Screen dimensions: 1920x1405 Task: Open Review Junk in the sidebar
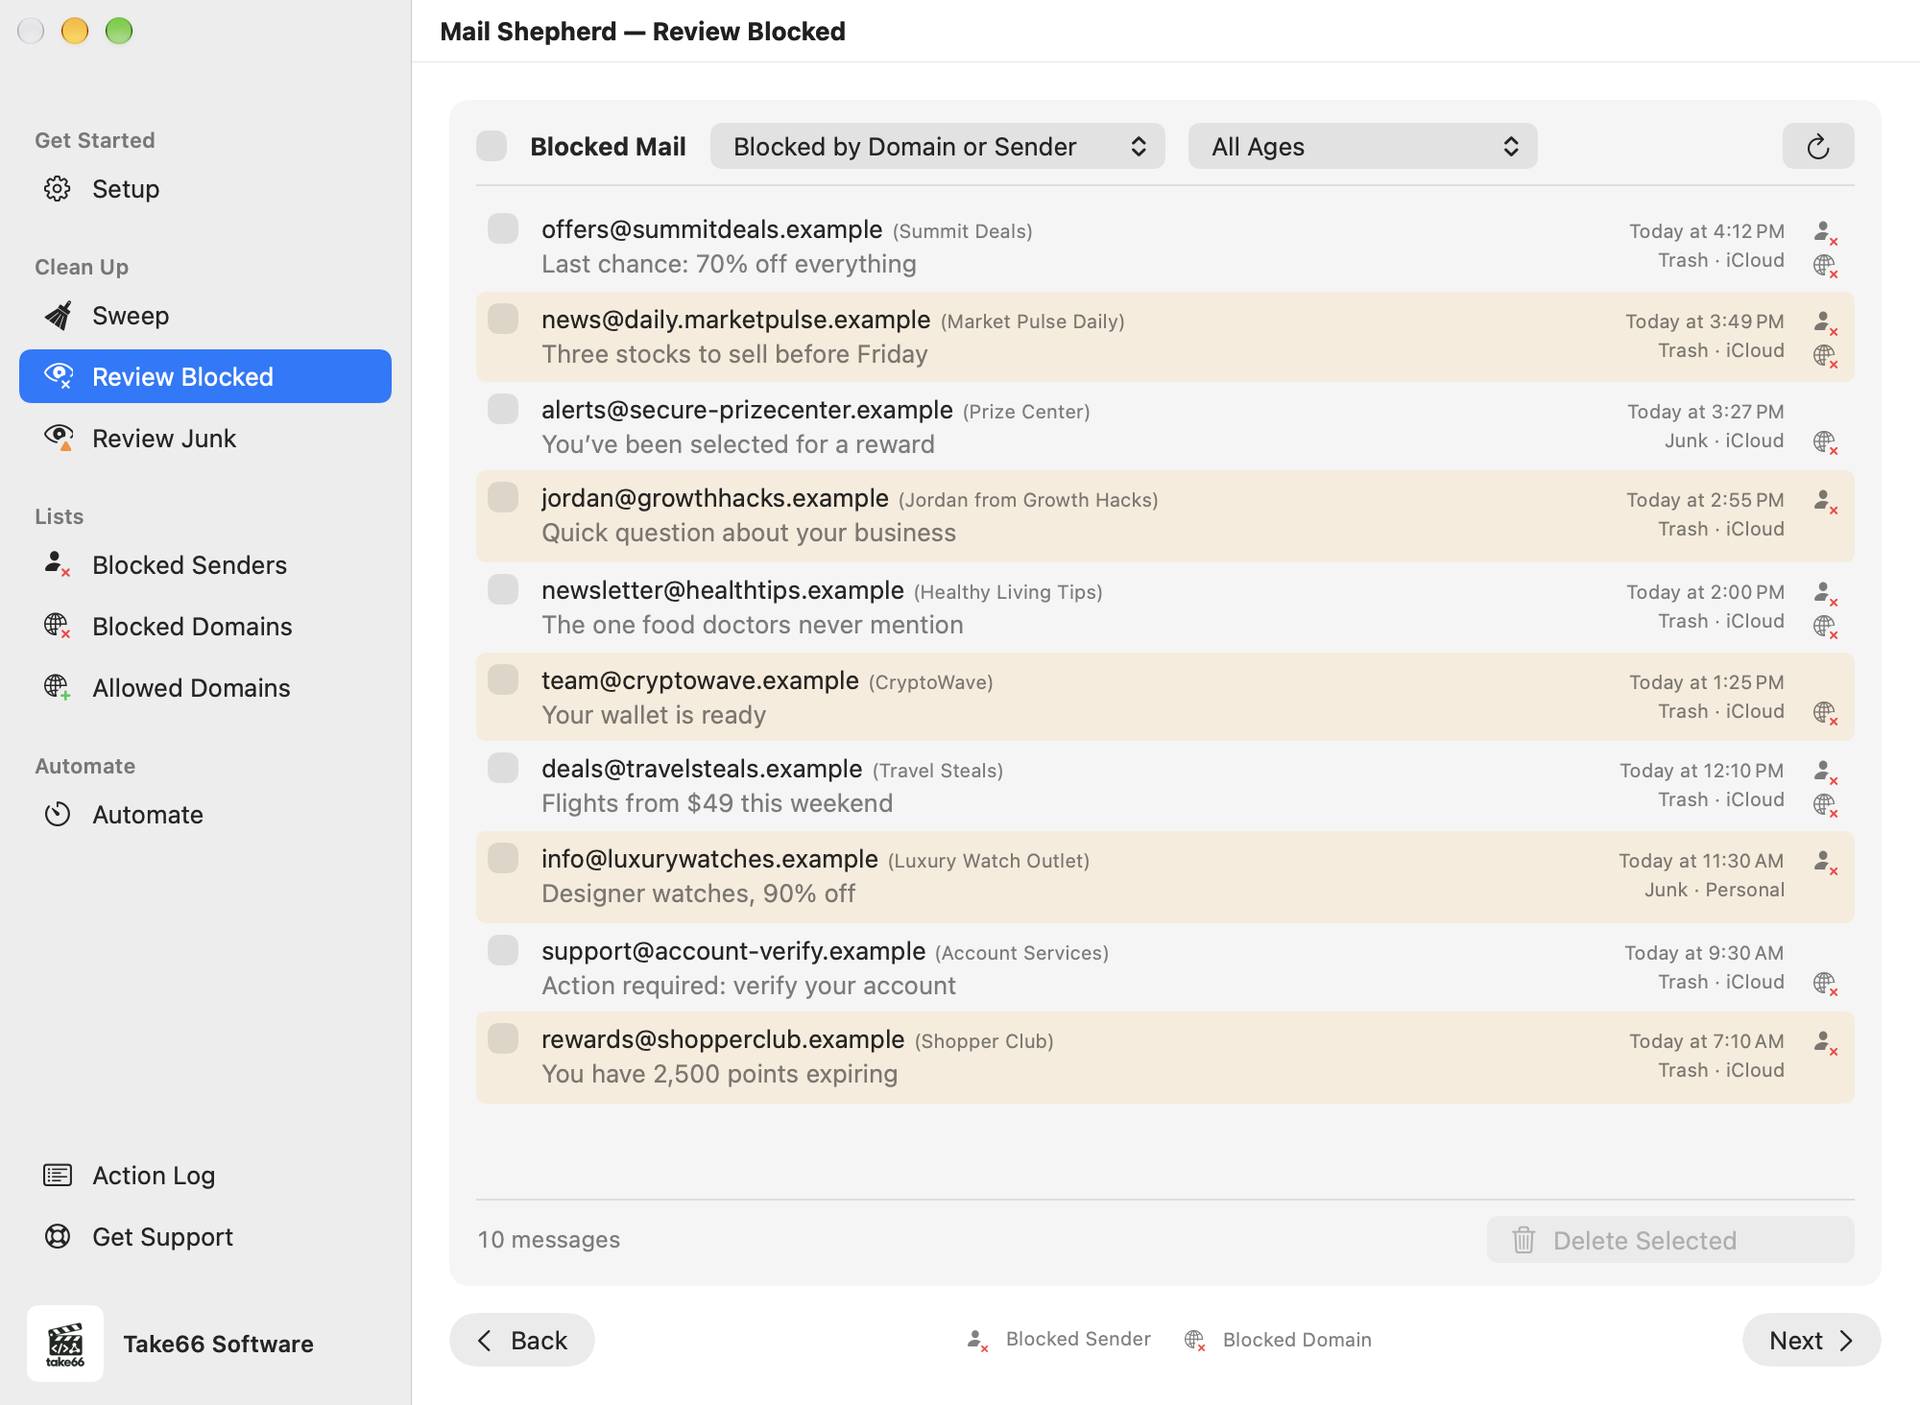[205, 438]
